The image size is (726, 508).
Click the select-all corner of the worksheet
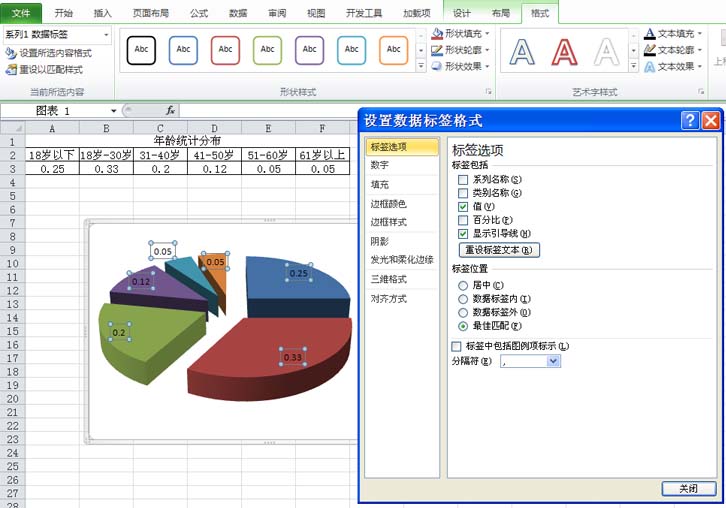click(x=13, y=128)
